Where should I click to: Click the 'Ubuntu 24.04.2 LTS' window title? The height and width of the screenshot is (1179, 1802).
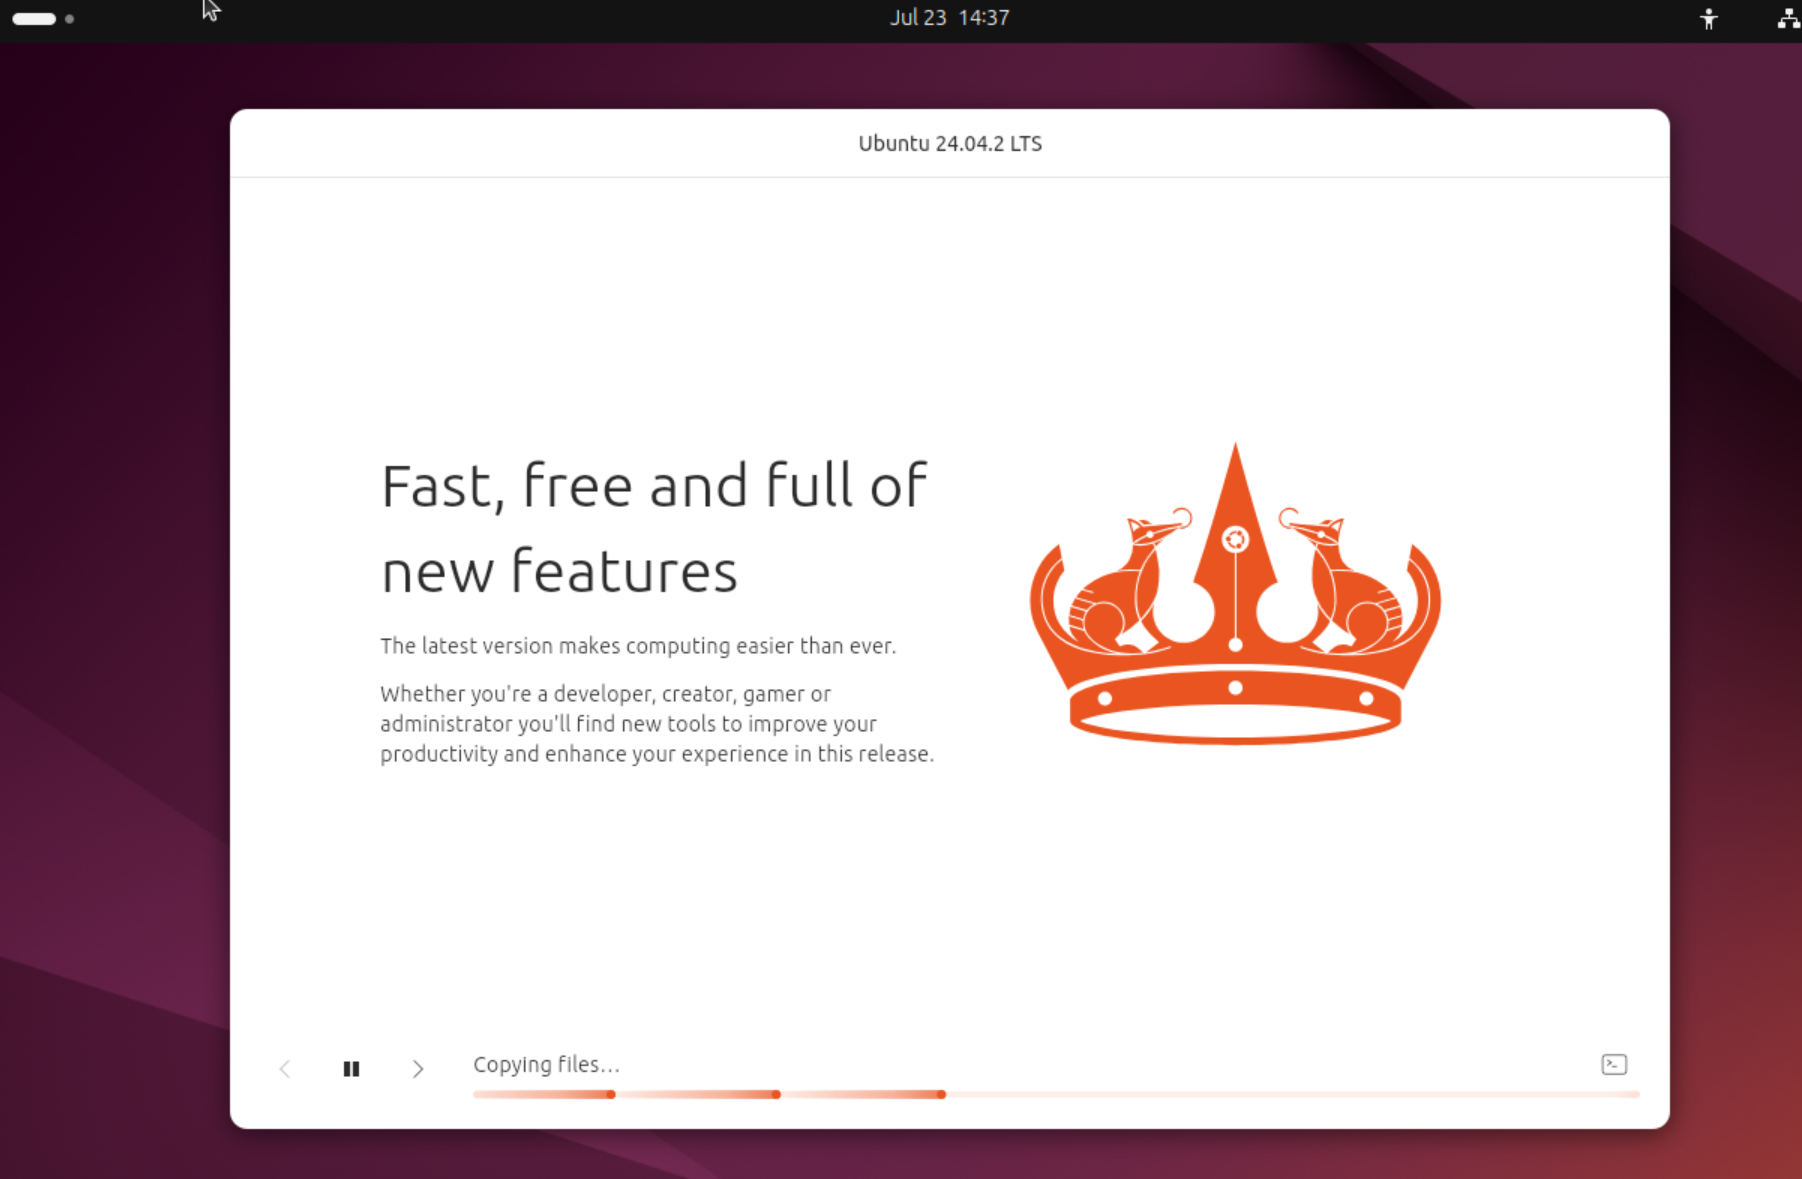click(950, 143)
